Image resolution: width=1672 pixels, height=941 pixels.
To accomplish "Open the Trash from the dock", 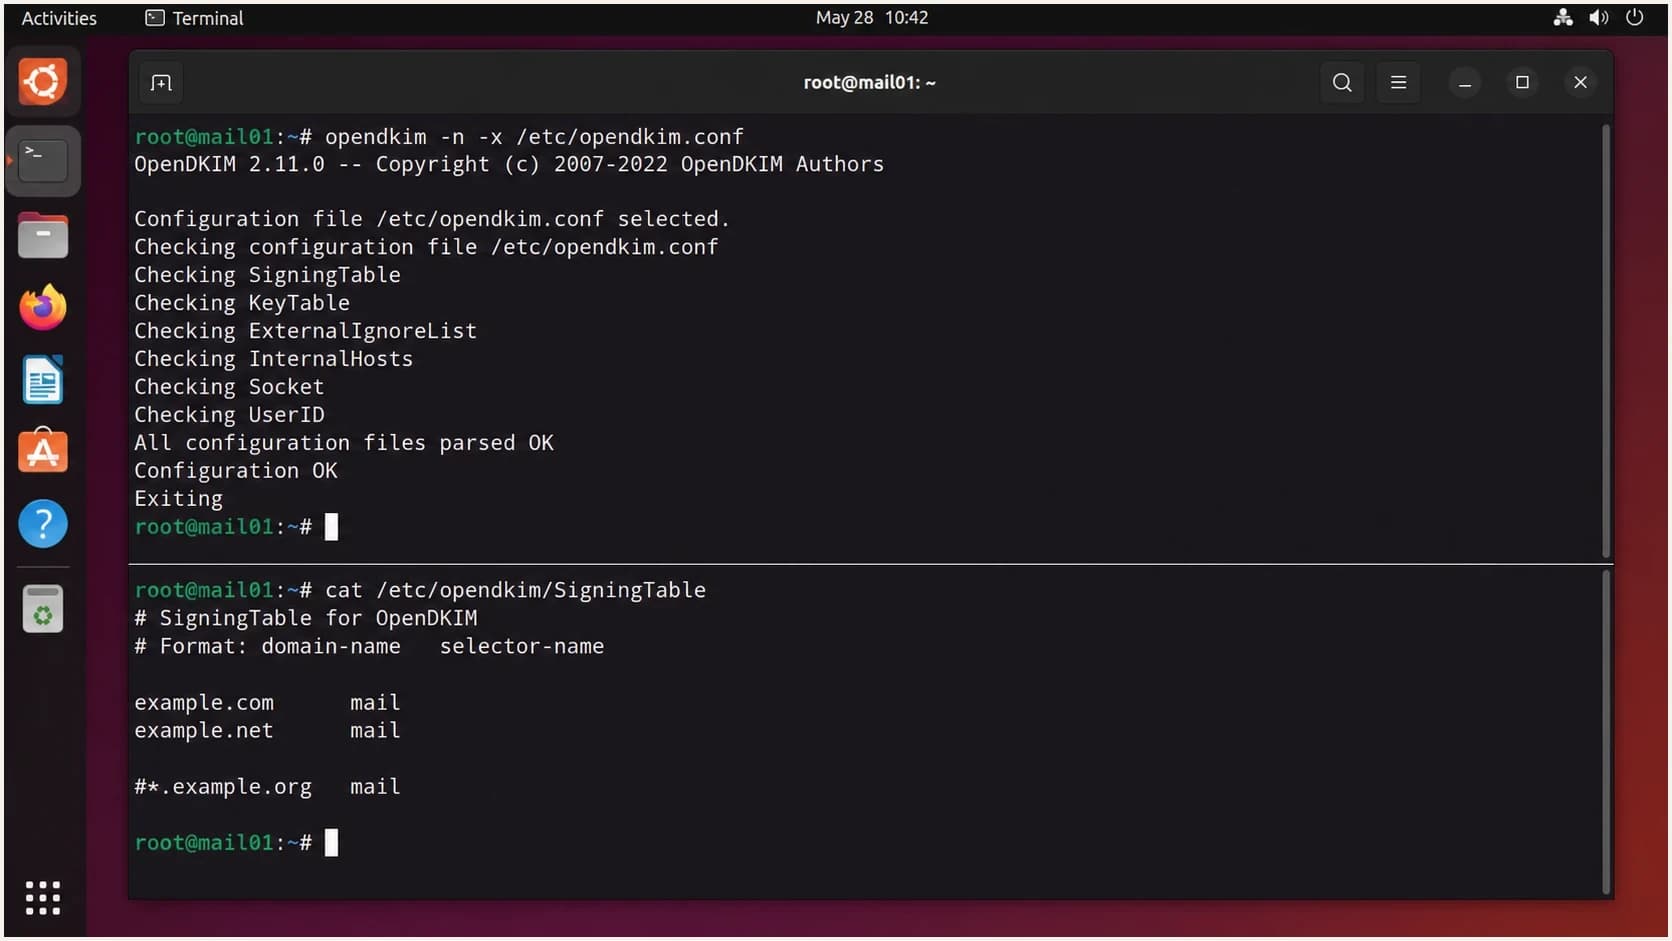I will (x=43, y=609).
